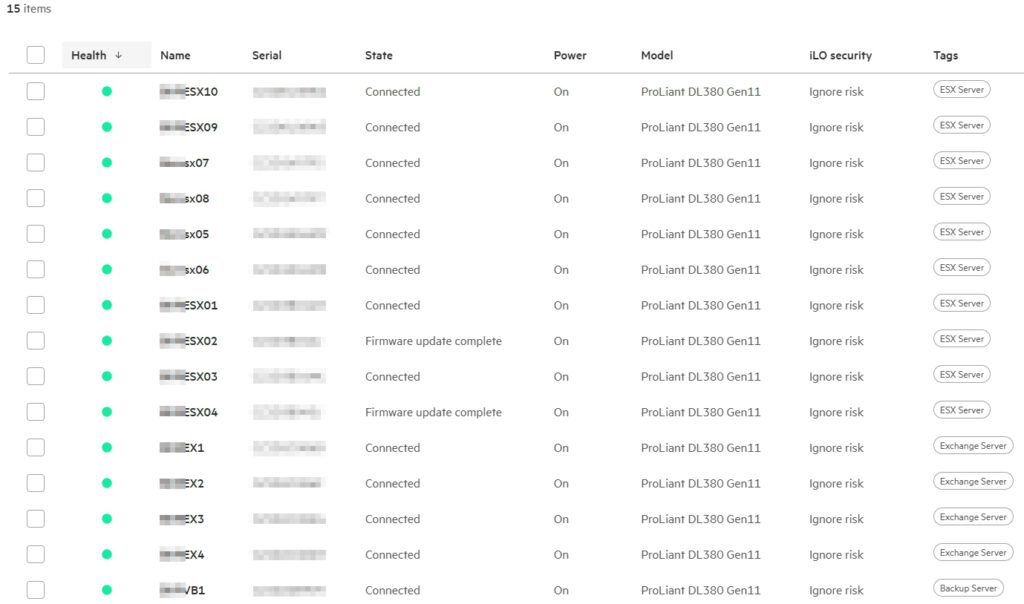Sort by the State column header
Screen dimensions: 1024x604
pyautogui.click(x=378, y=56)
